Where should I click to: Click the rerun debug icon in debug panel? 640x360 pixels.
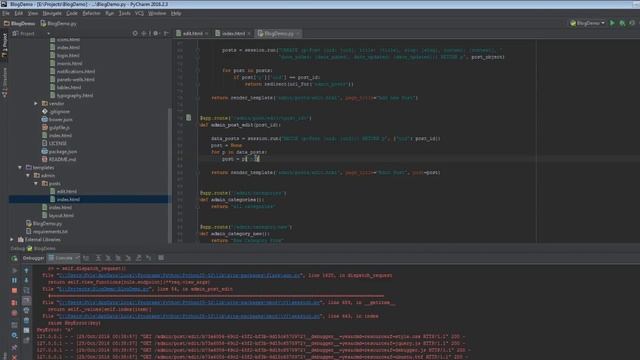tap(14, 258)
